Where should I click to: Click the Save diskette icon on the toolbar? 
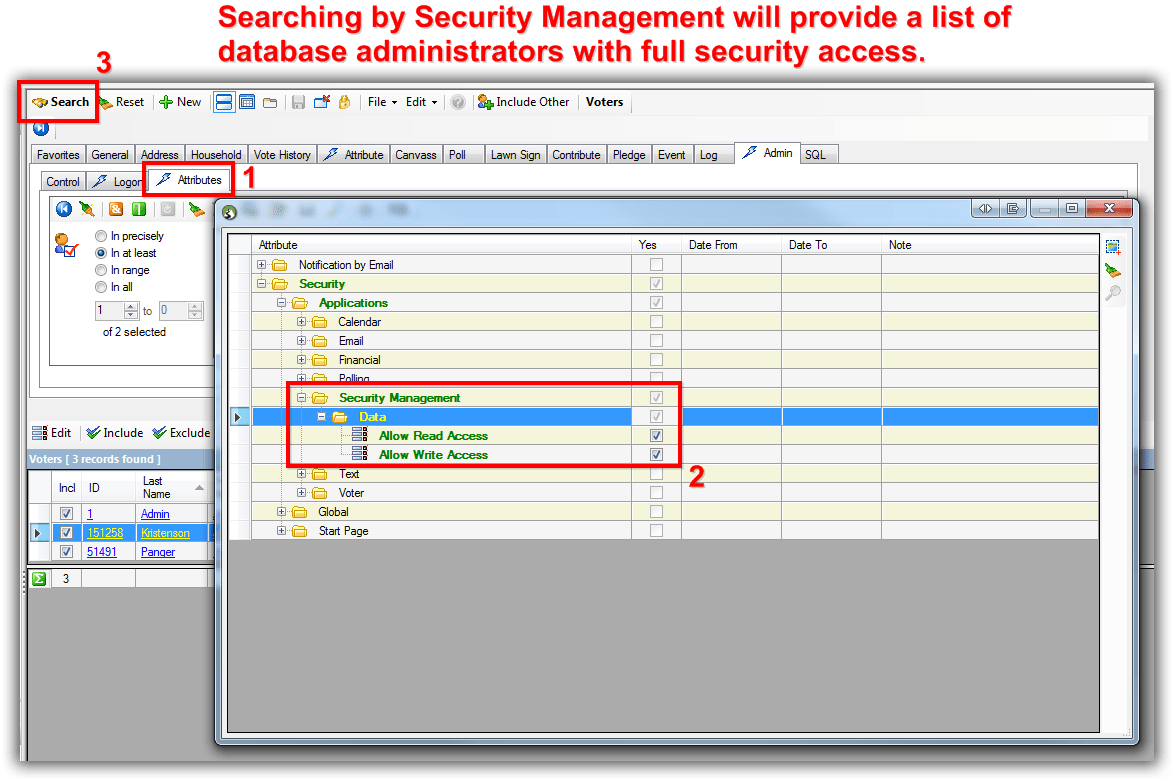298,102
